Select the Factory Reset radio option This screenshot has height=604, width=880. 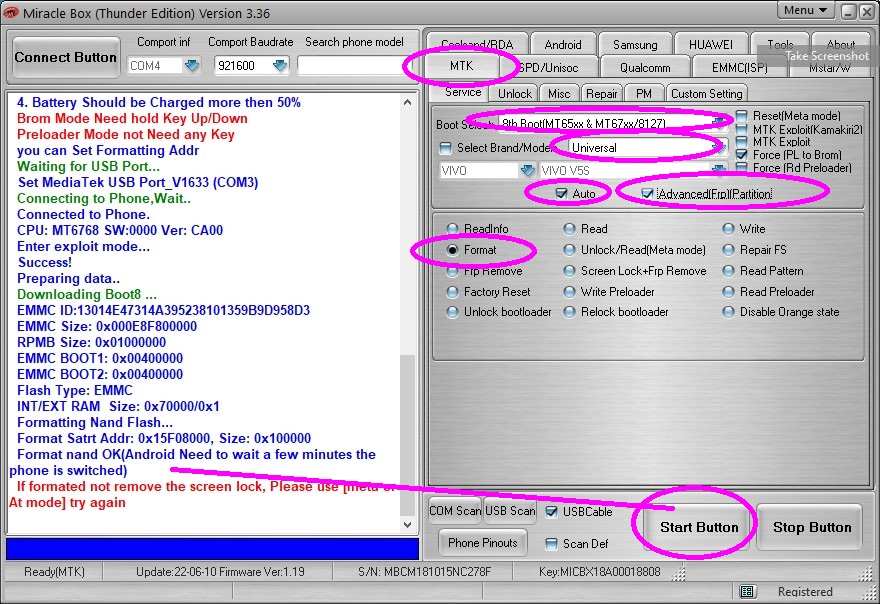(452, 292)
